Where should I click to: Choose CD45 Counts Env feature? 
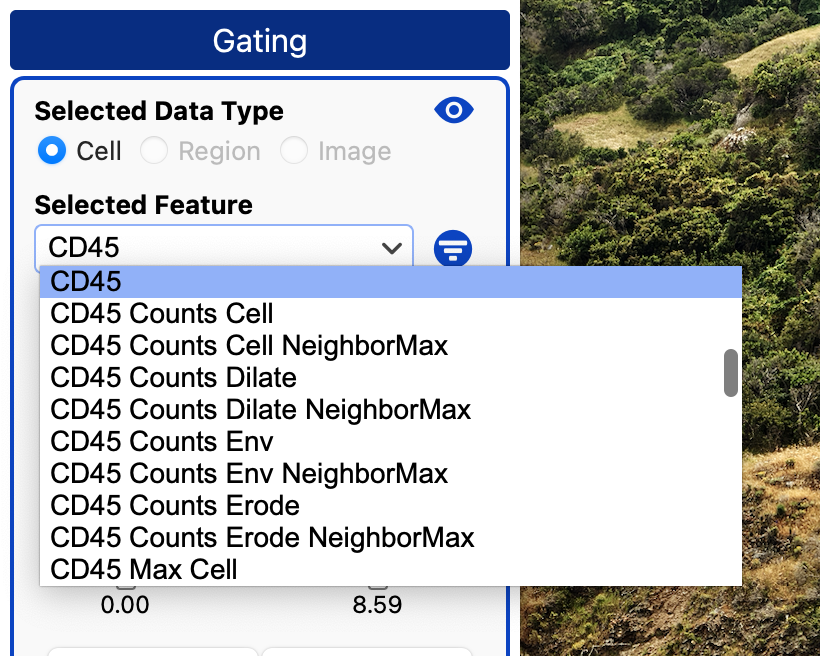(x=163, y=442)
